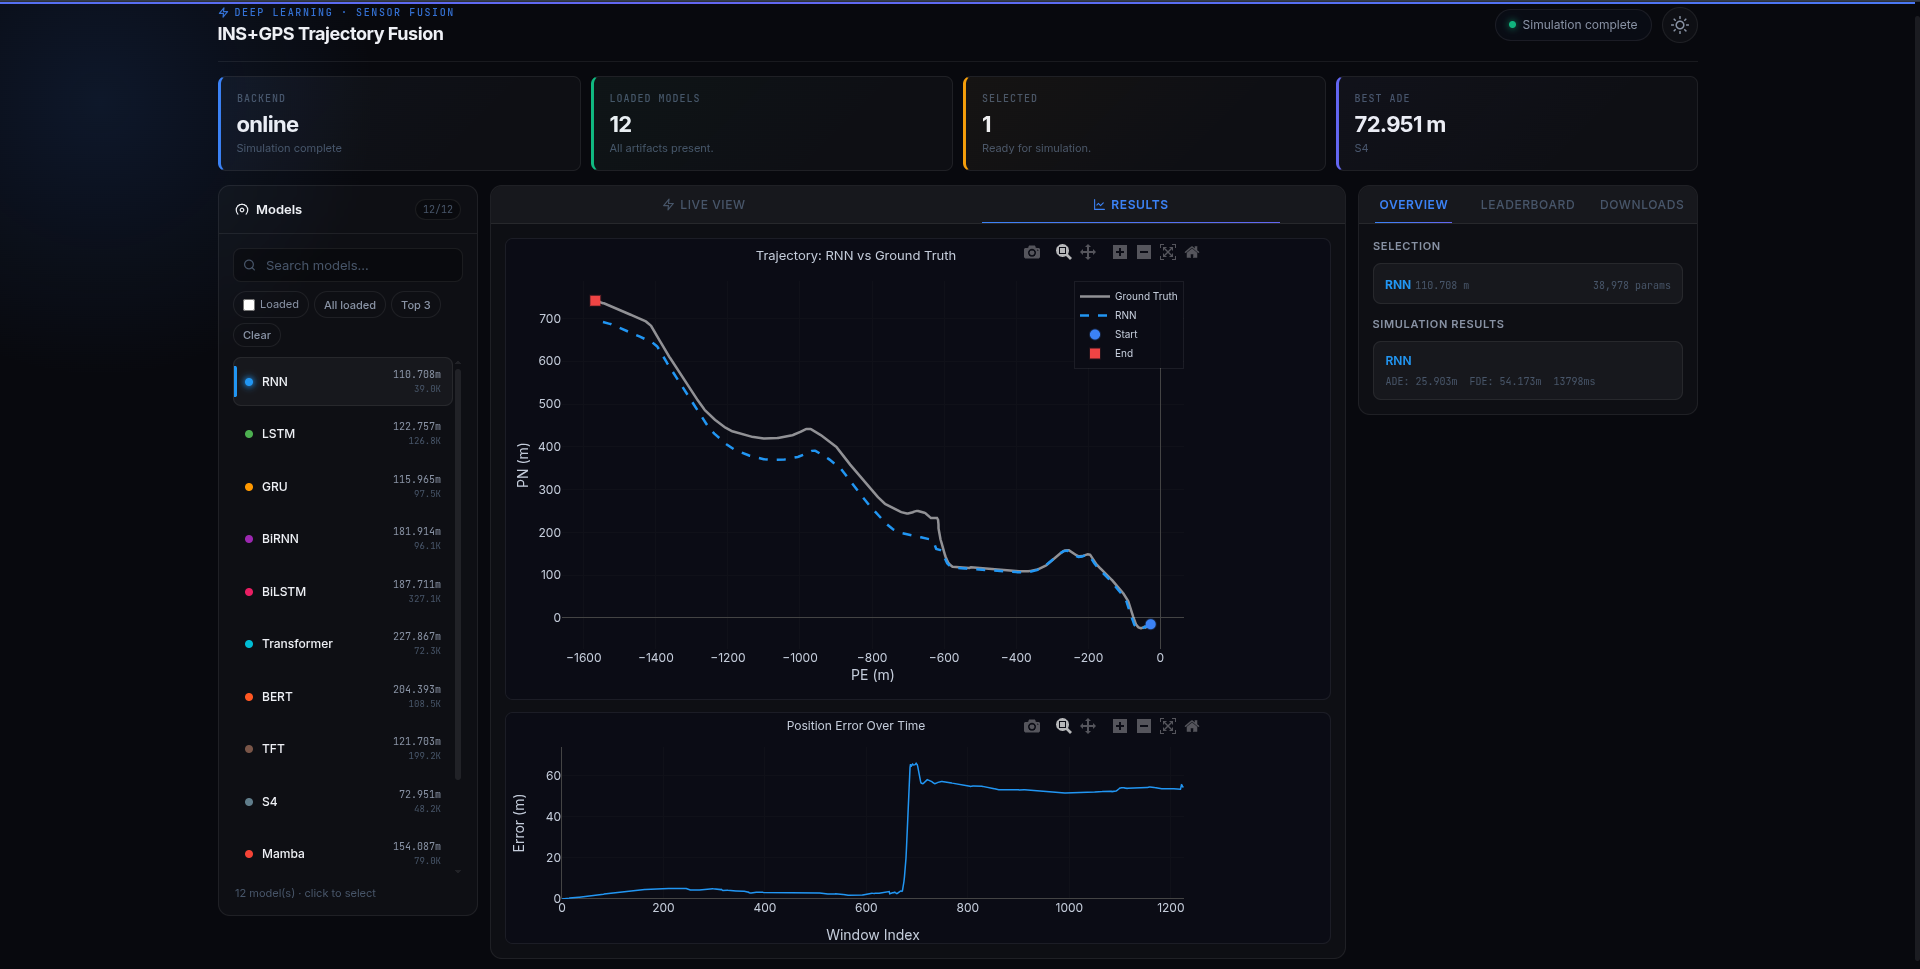1920x969 pixels.
Task: Zoom in on Position Error plot
Action: [x=1120, y=726]
